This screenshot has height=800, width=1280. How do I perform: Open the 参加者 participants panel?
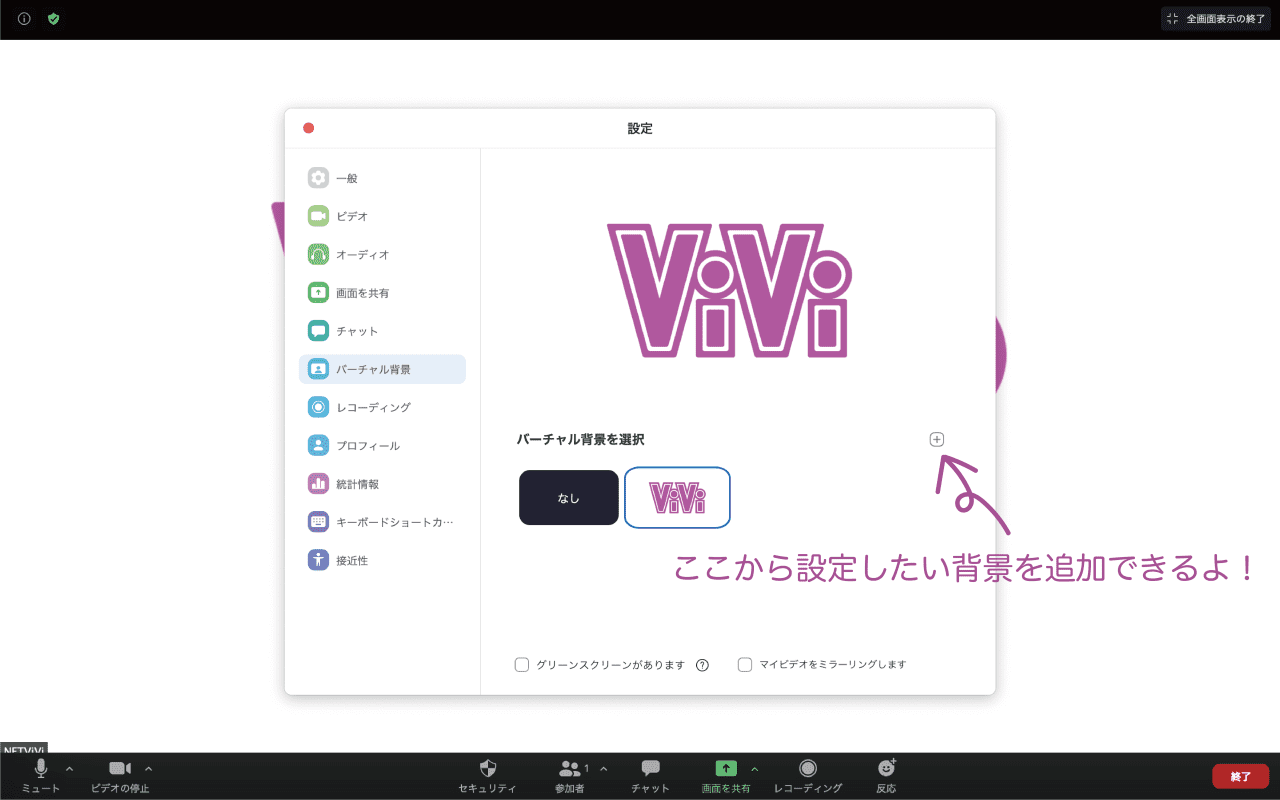click(571, 775)
